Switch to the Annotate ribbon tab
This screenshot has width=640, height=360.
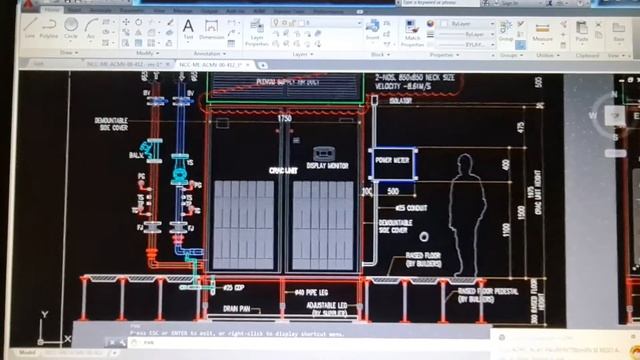[100, 10]
